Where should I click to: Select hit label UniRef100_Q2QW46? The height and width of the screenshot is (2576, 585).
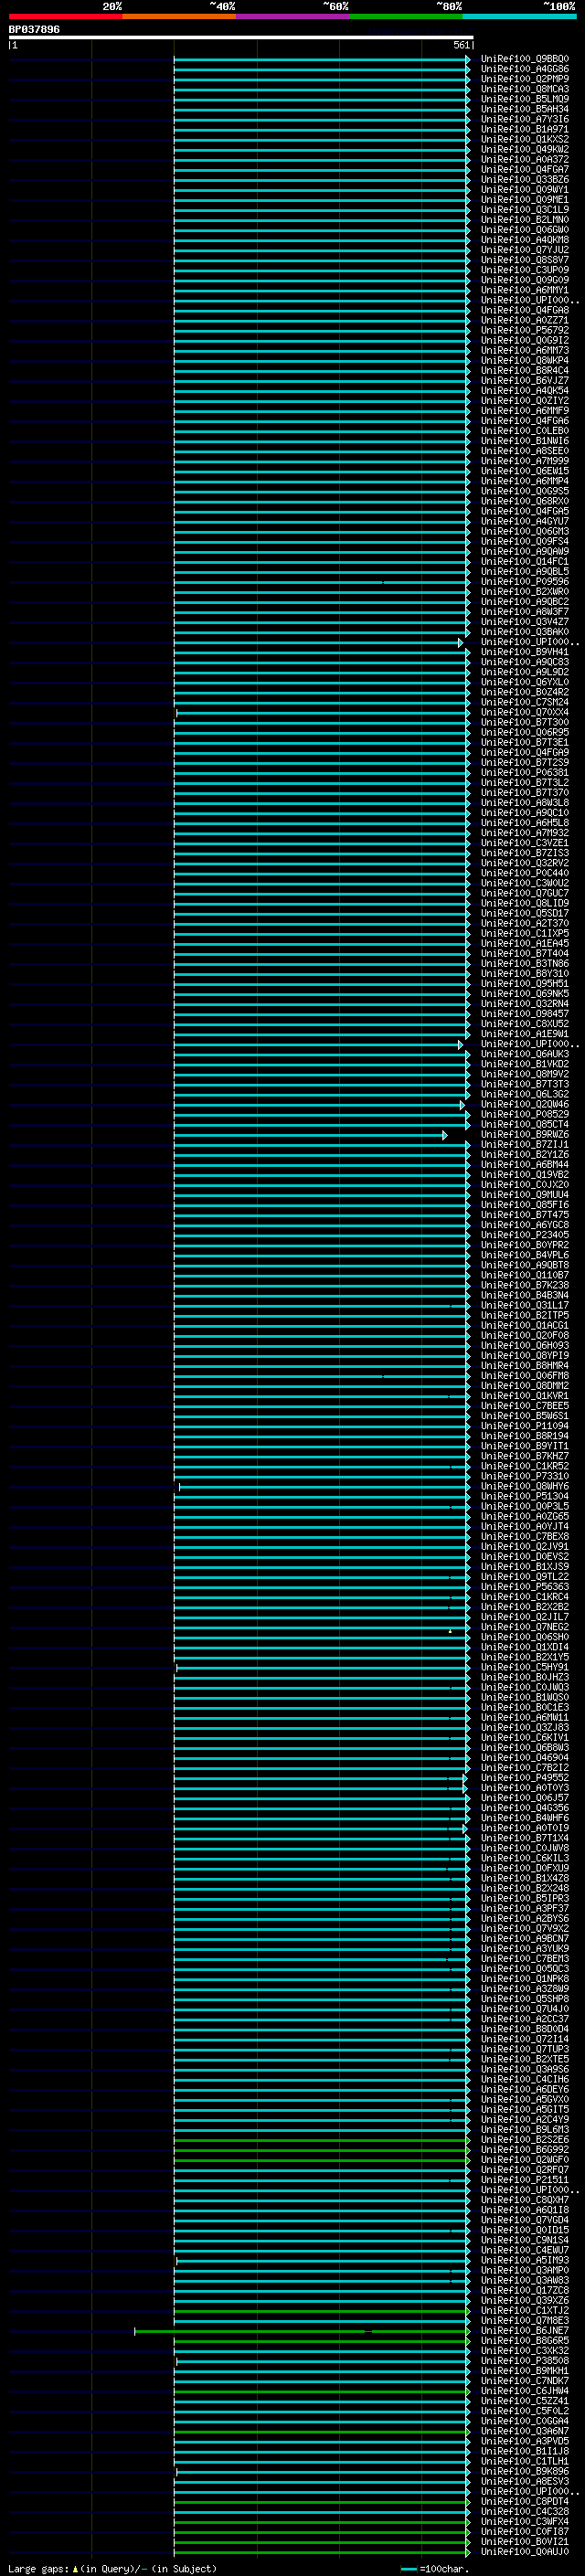pos(525,1104)
